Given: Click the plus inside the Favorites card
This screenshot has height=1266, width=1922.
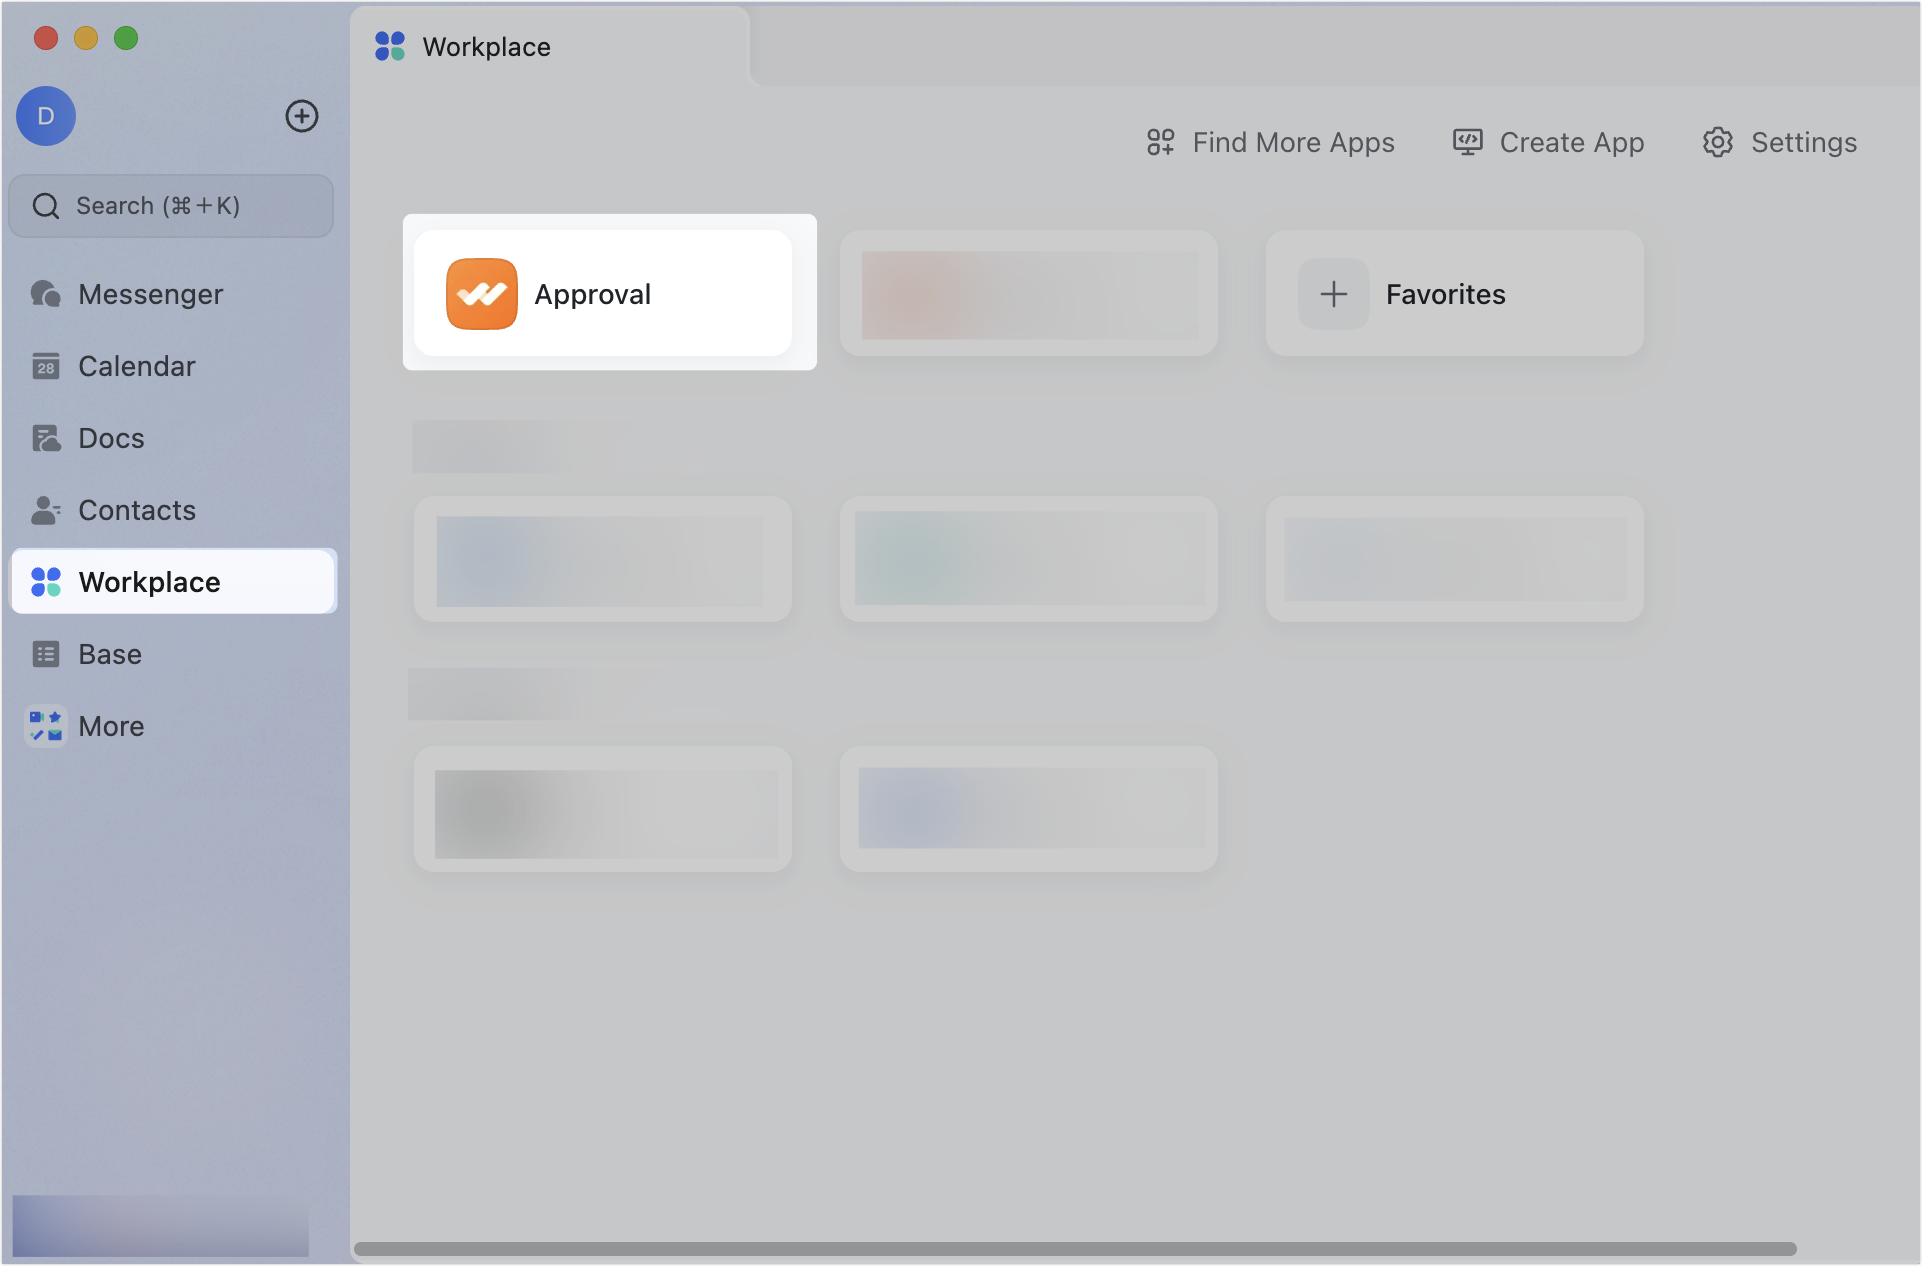Looking at the screenshot, I should pos(1333,293).
